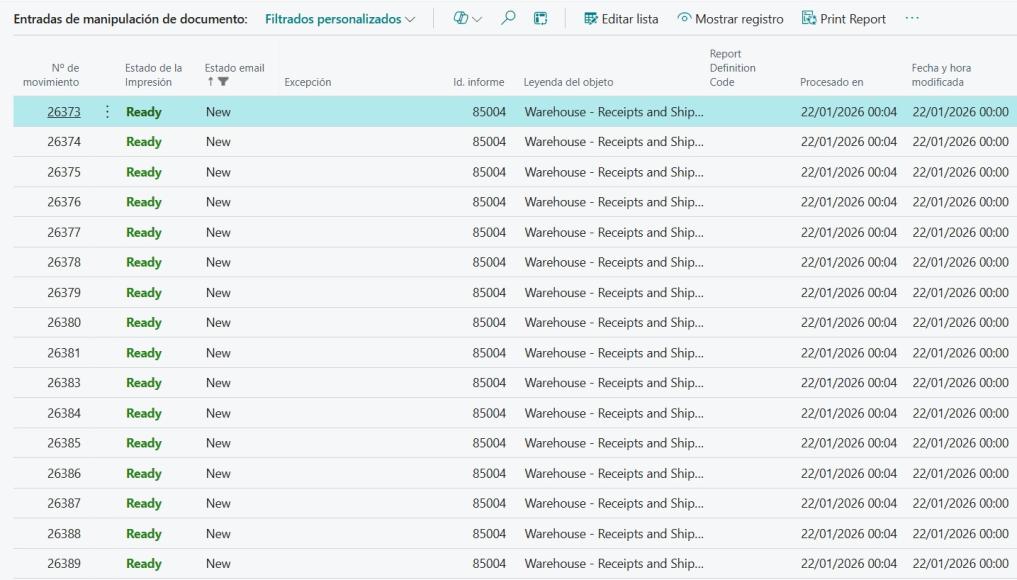Click the copilot/analyze icon in toolbar
Viewport: 1017px width, 580px height.
pyautogui.click(x=462, y=19)
